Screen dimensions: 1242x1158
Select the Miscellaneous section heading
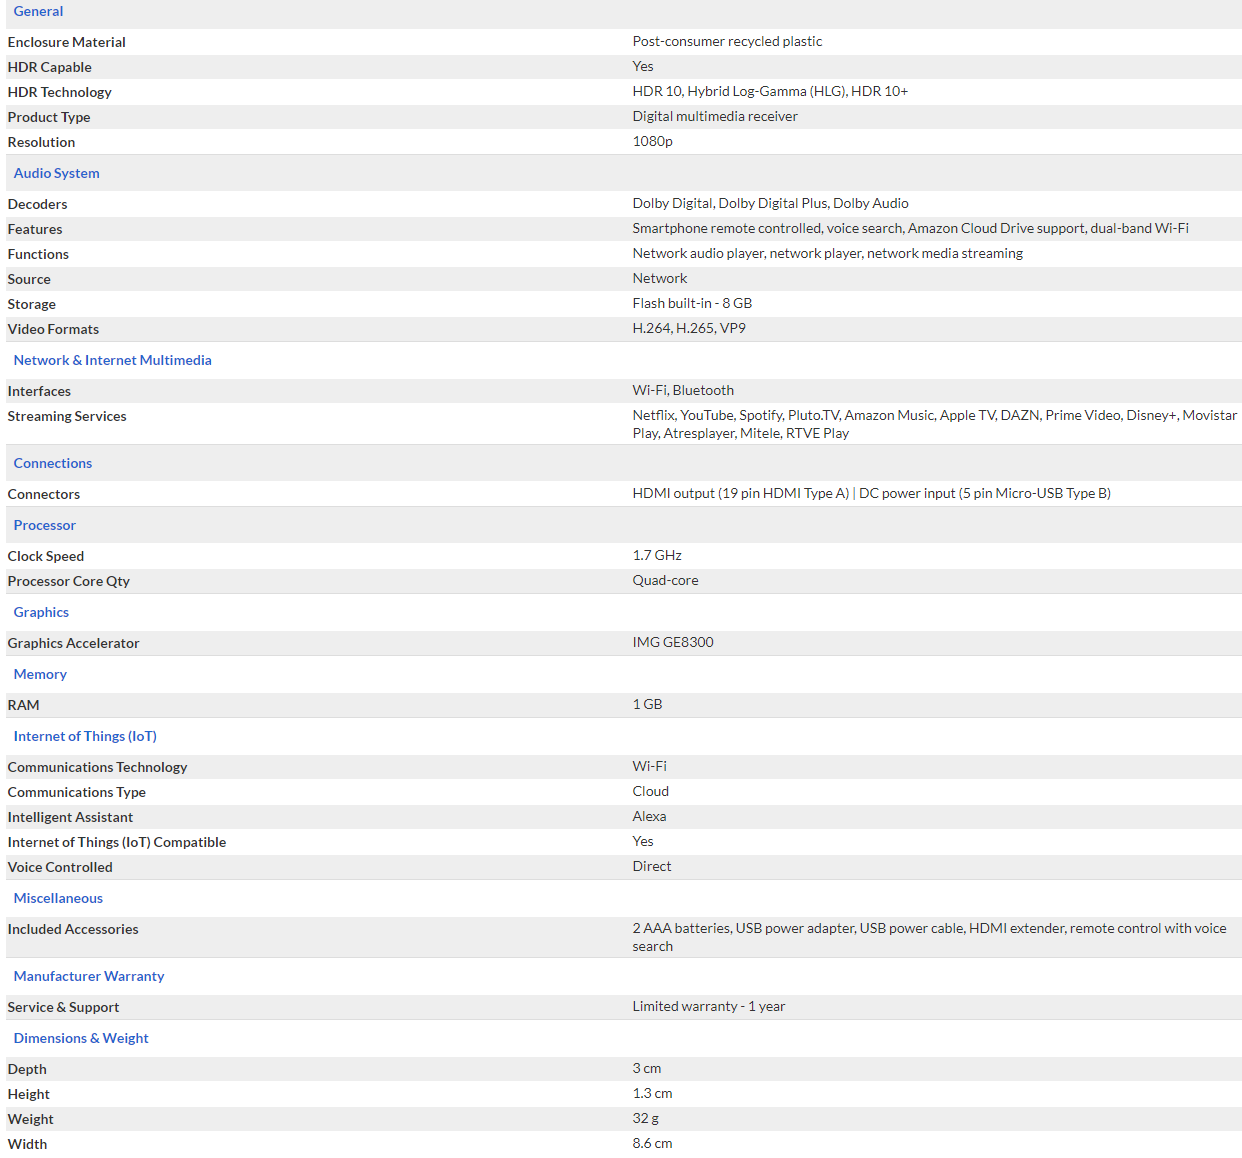[58, 898]
